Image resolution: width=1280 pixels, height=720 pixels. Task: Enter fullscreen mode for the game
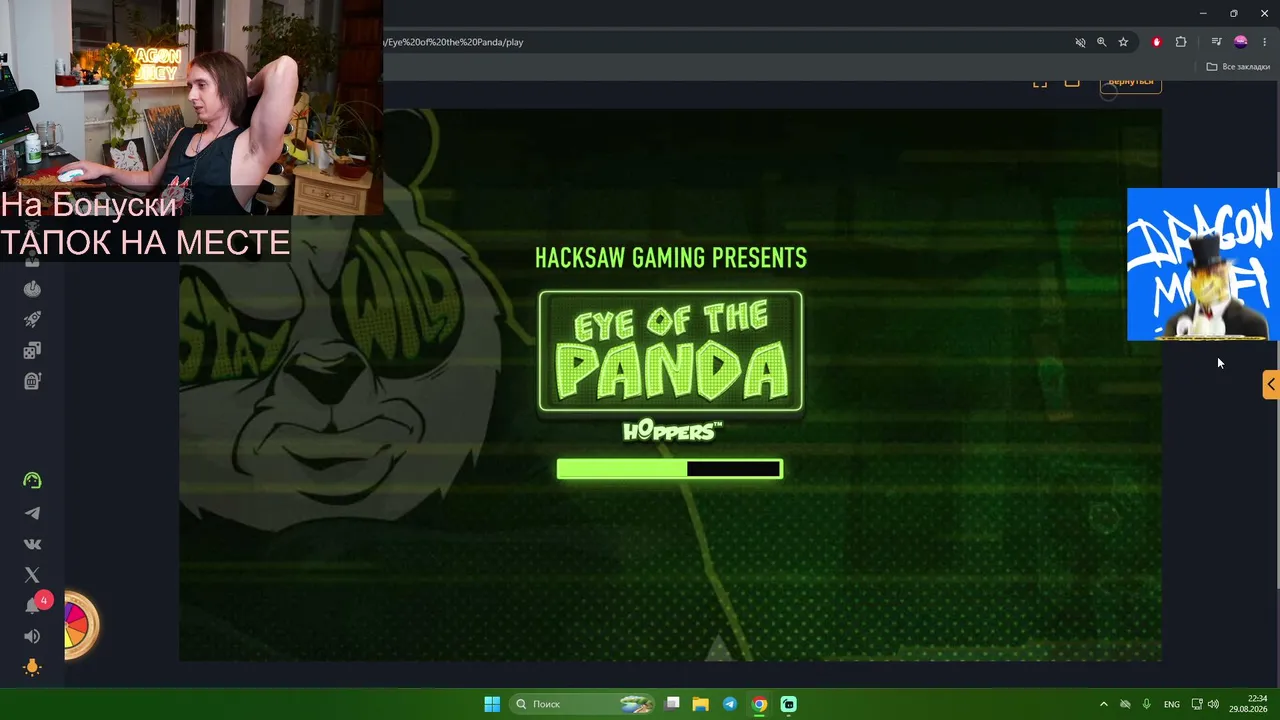[x=1040, y=82]
